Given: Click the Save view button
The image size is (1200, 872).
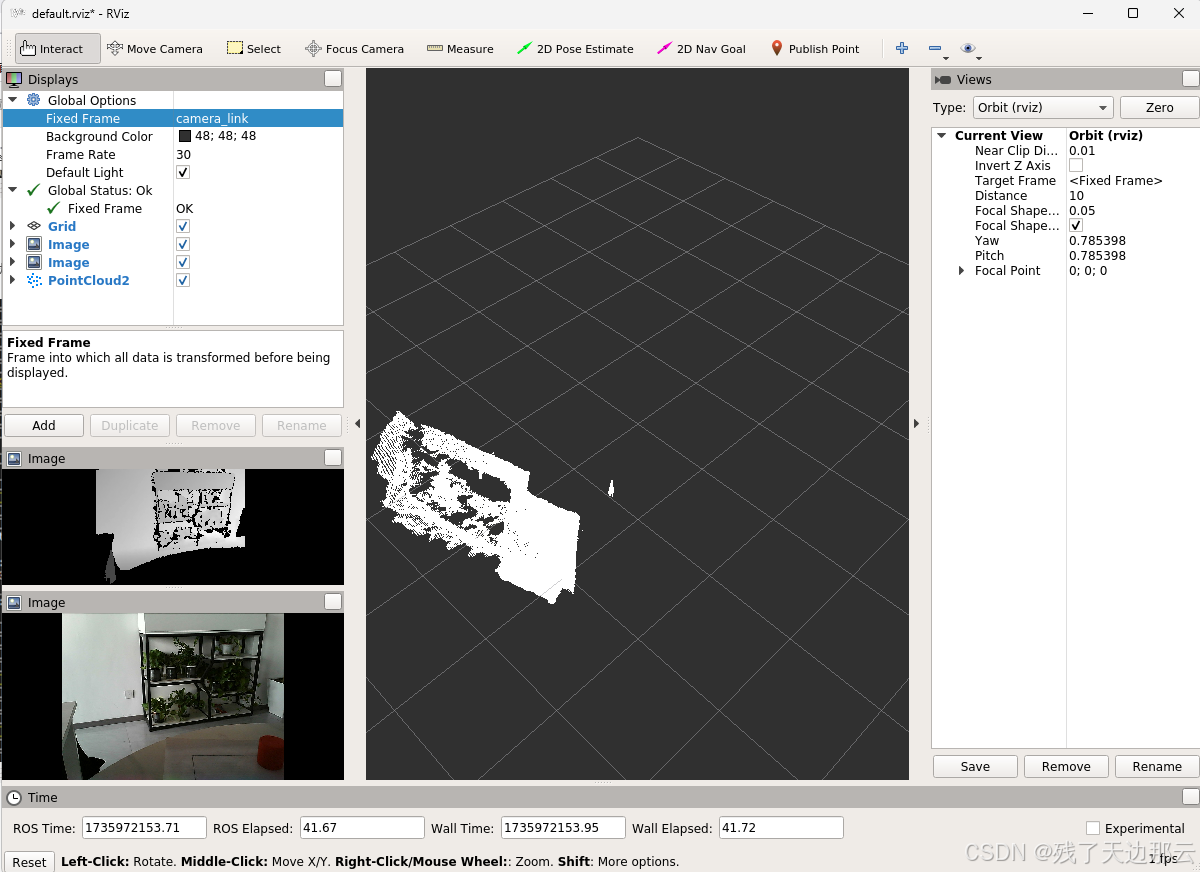Looking at the screenshot, I should (x=975, y=766).
